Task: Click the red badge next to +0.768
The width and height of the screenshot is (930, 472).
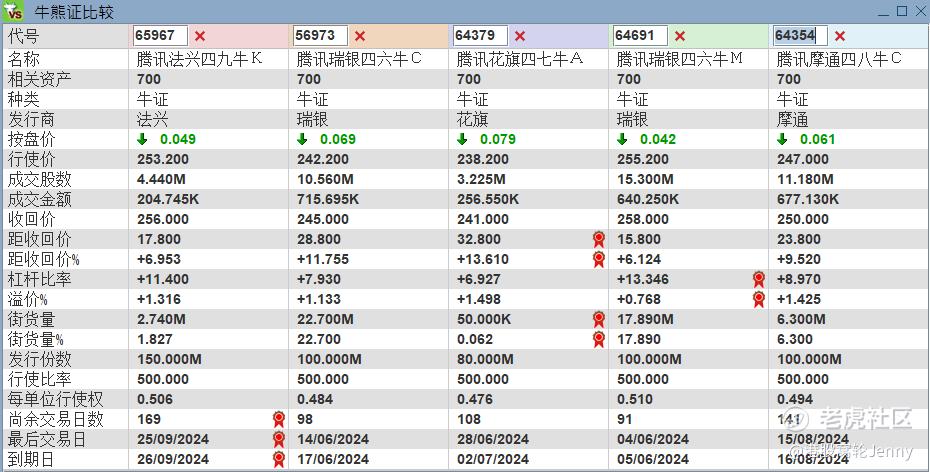Action: (759, 299)
